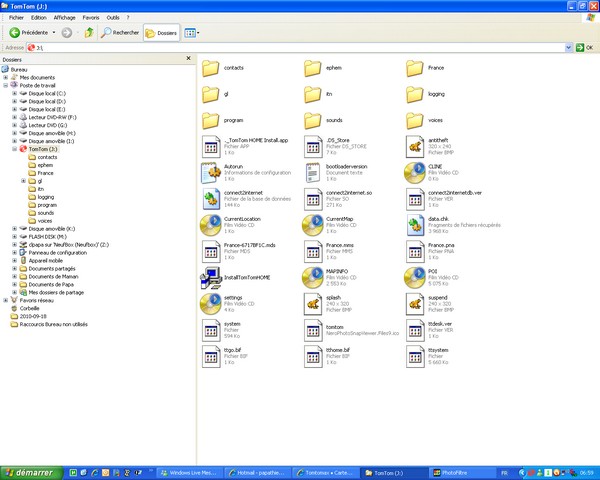Select the 2010-09-18 folder in tree
This screenshot has width=600, height=480.
[33, 317]
